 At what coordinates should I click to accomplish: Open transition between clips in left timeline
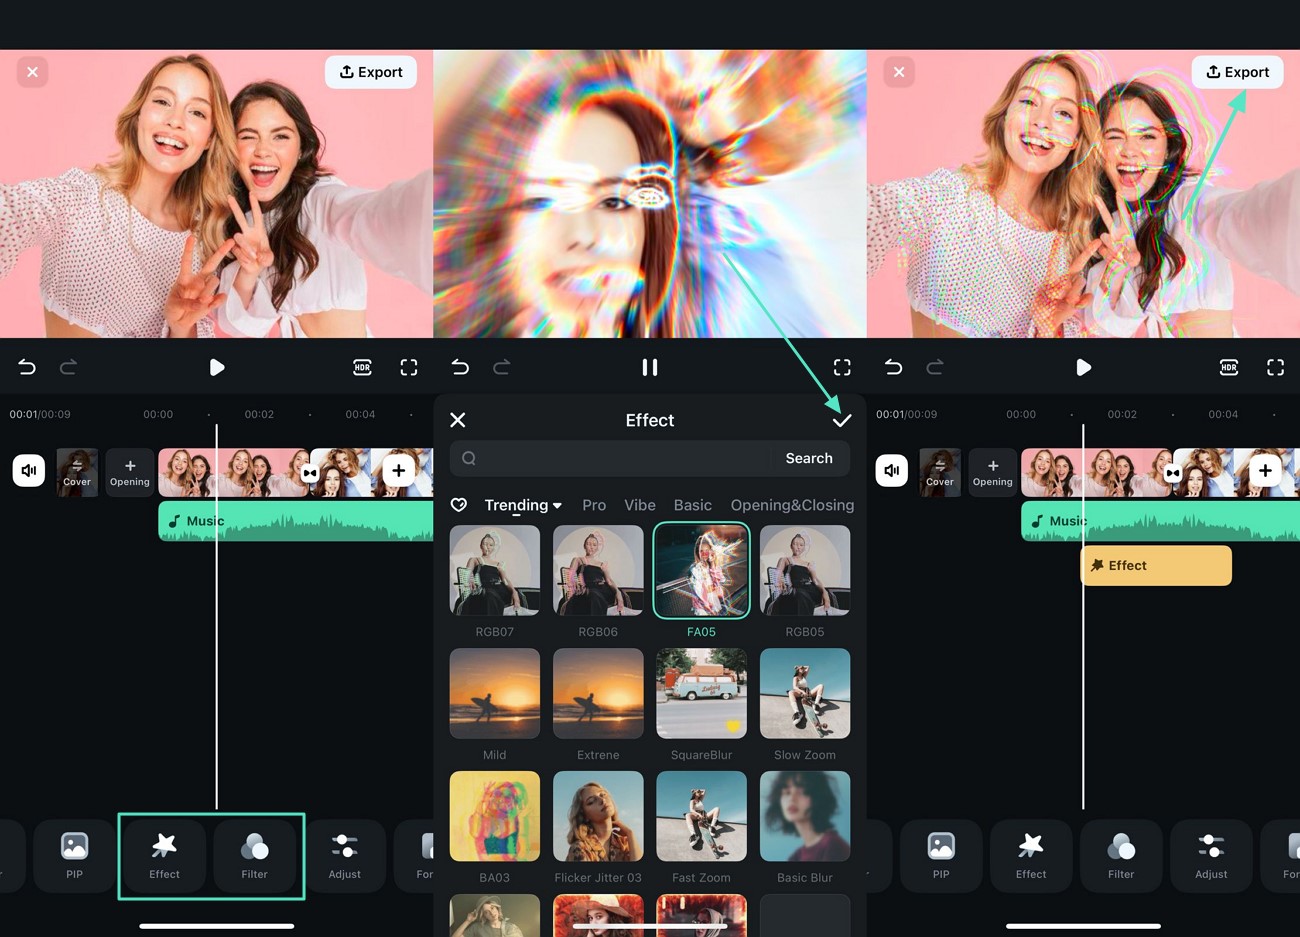(x=310, y=473)
